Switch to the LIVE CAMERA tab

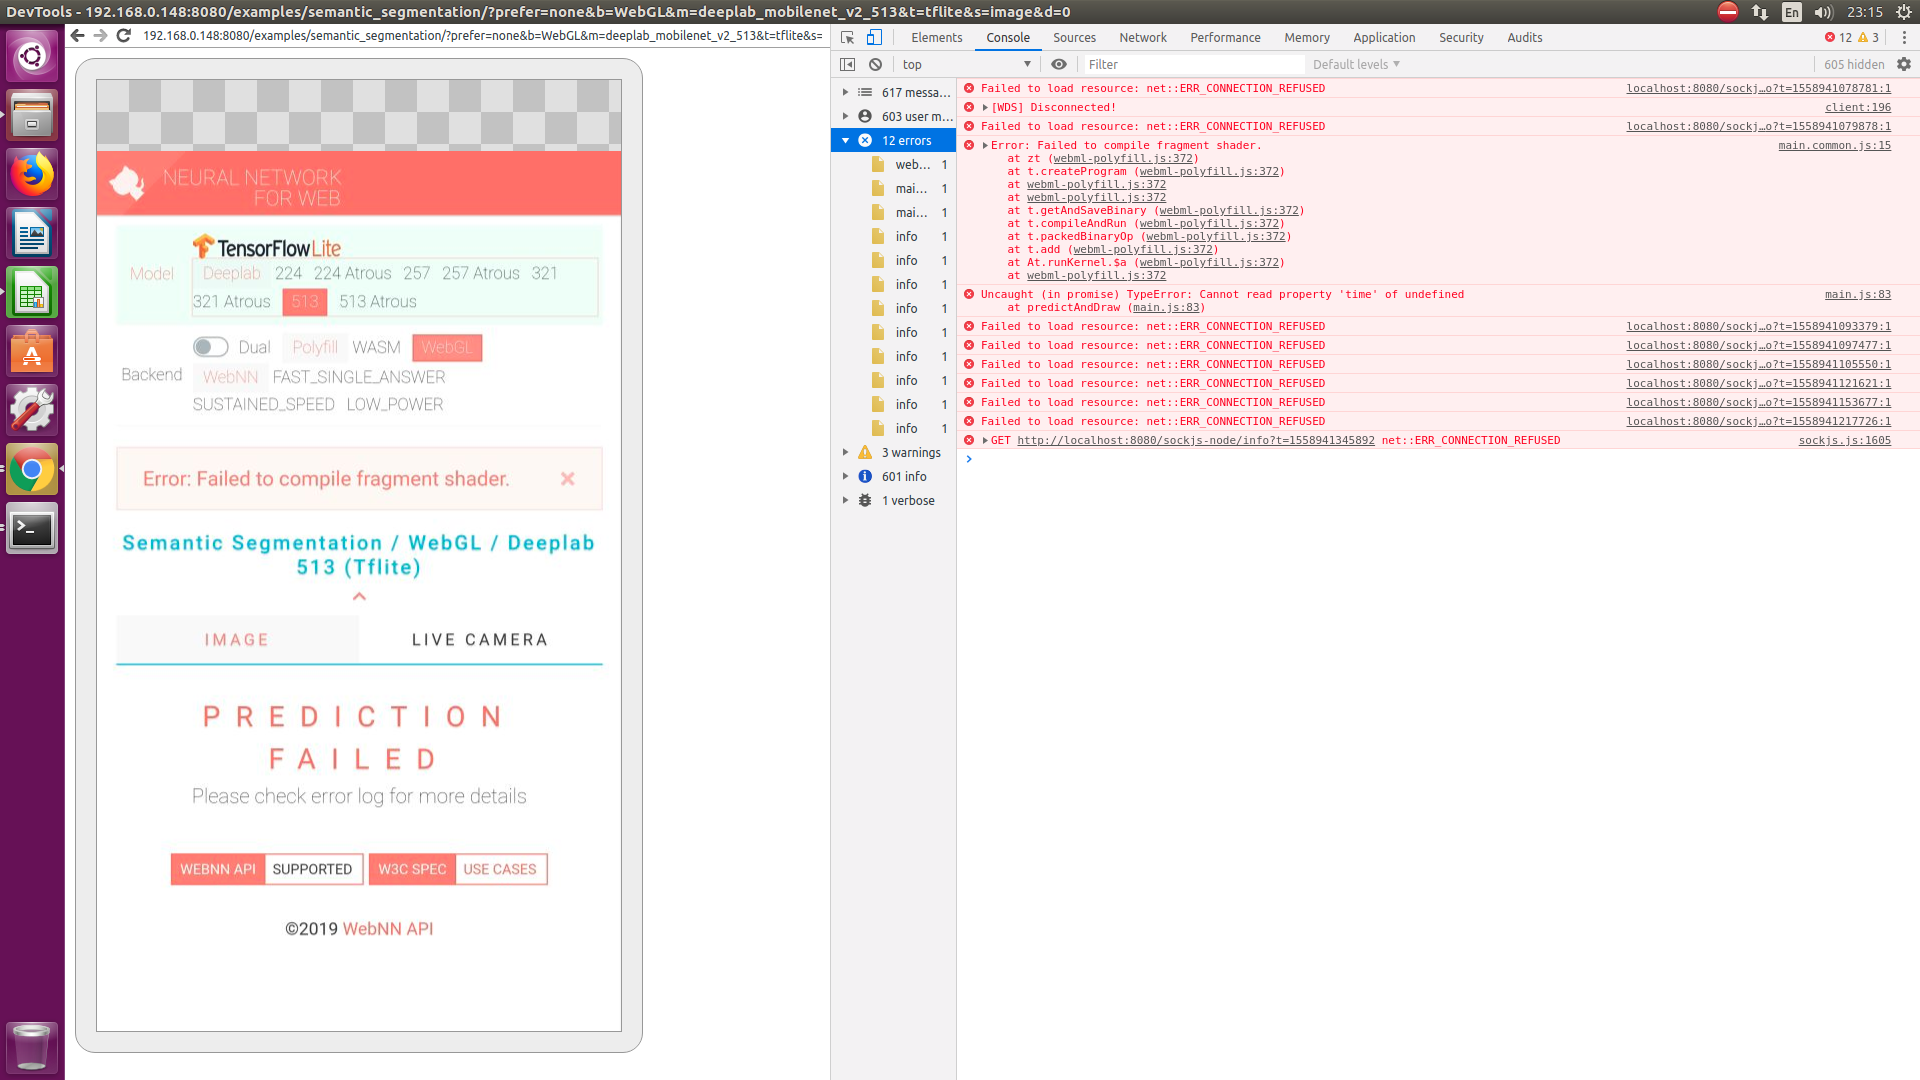tap(478, 639)
